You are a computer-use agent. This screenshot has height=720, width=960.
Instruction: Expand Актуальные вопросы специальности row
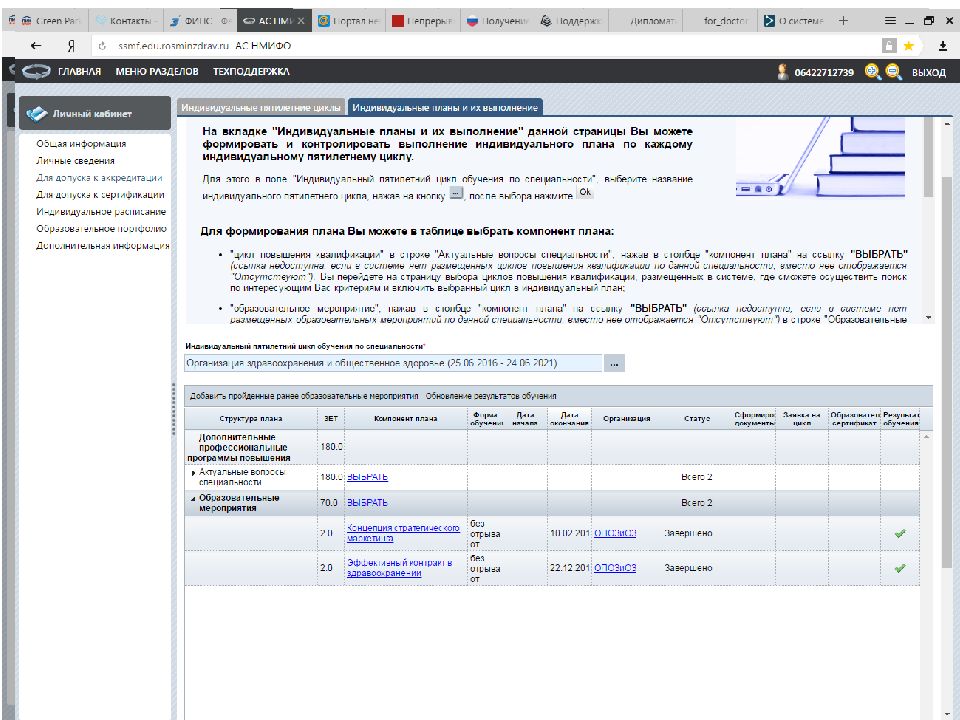coord(193,473)
